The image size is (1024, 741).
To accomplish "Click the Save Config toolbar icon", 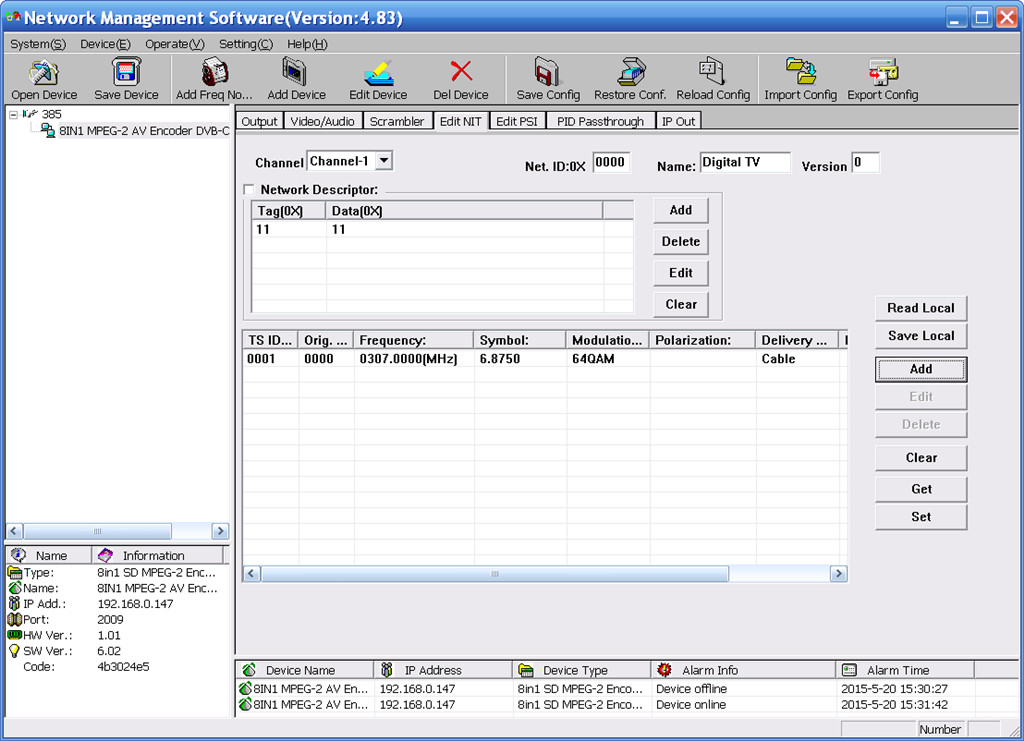I will pyautogui.click(x=547, y=72).
